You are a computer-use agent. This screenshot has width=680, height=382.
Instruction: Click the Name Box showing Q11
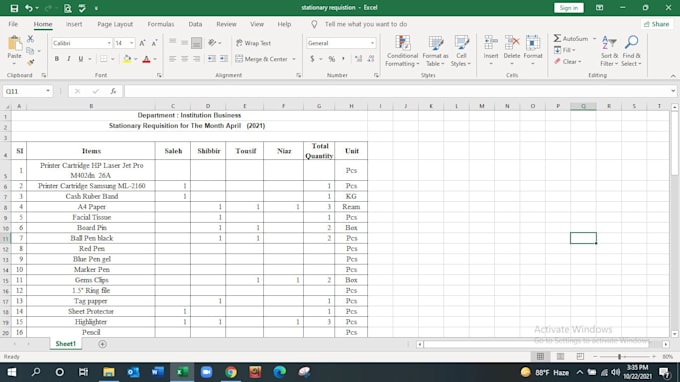tap(27, 91)
